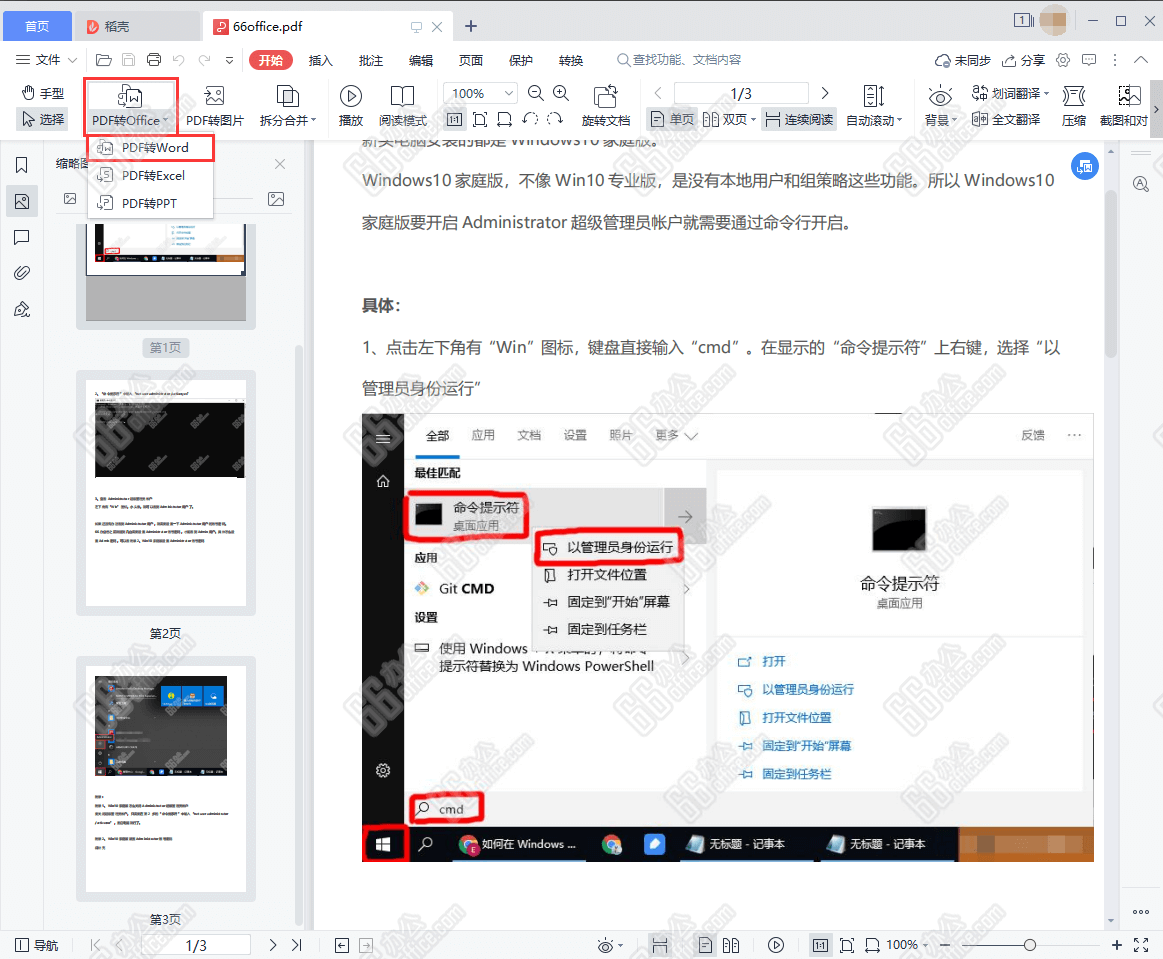Rotate page counterclockwise in toolbar

pyautogui.click(x=530, y=119)
